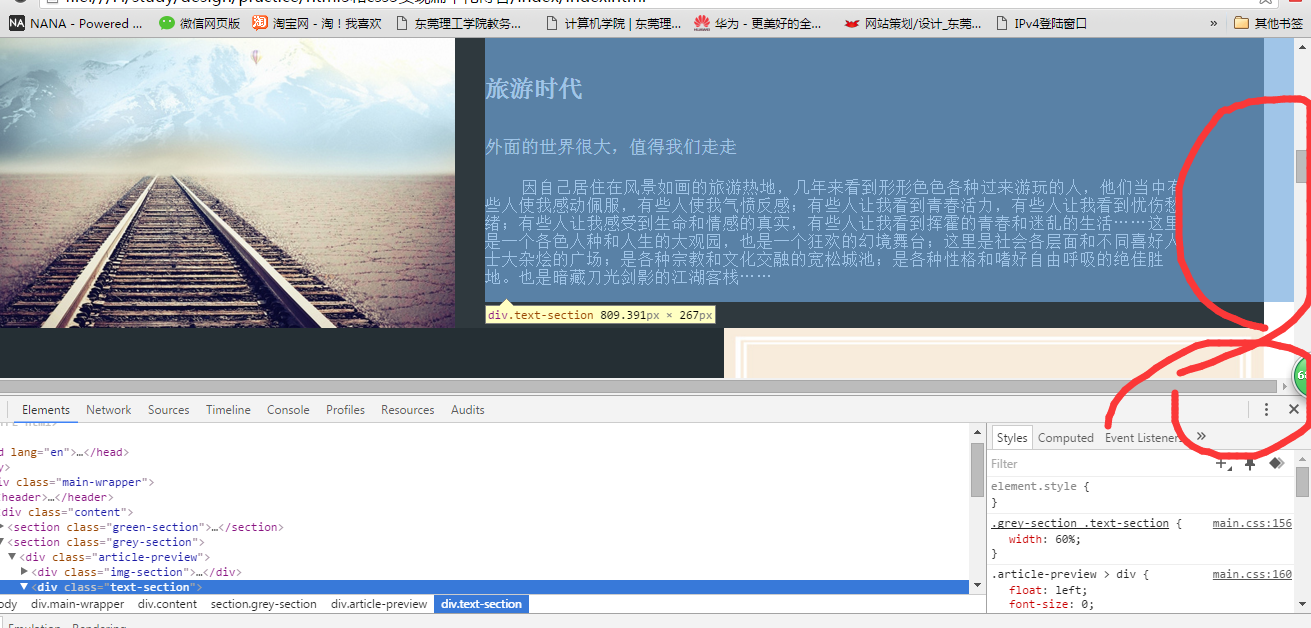
Task: Collapse the text-section div node
Action: (25, 587)
